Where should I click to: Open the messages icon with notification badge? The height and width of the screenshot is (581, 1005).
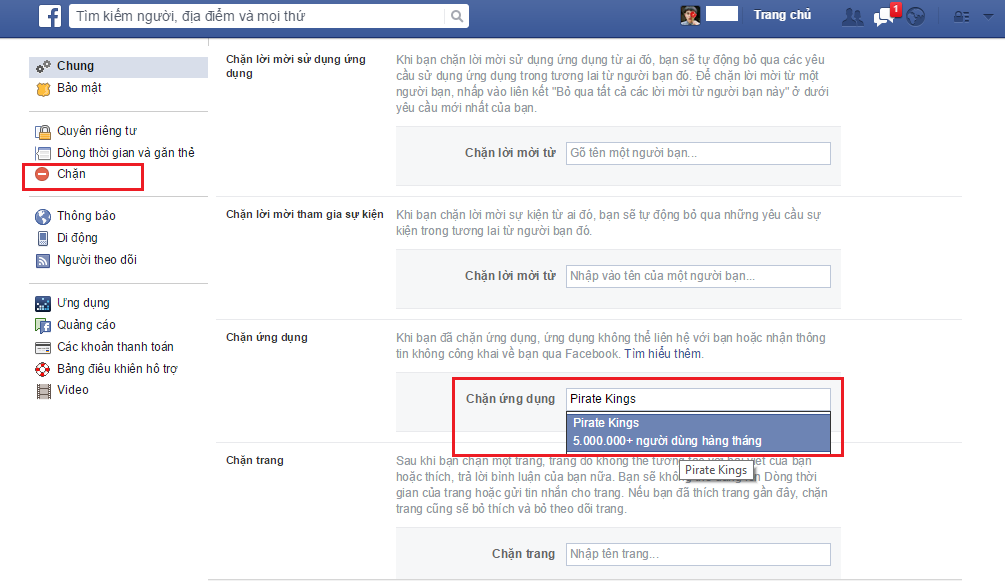[x=884, y=16]
